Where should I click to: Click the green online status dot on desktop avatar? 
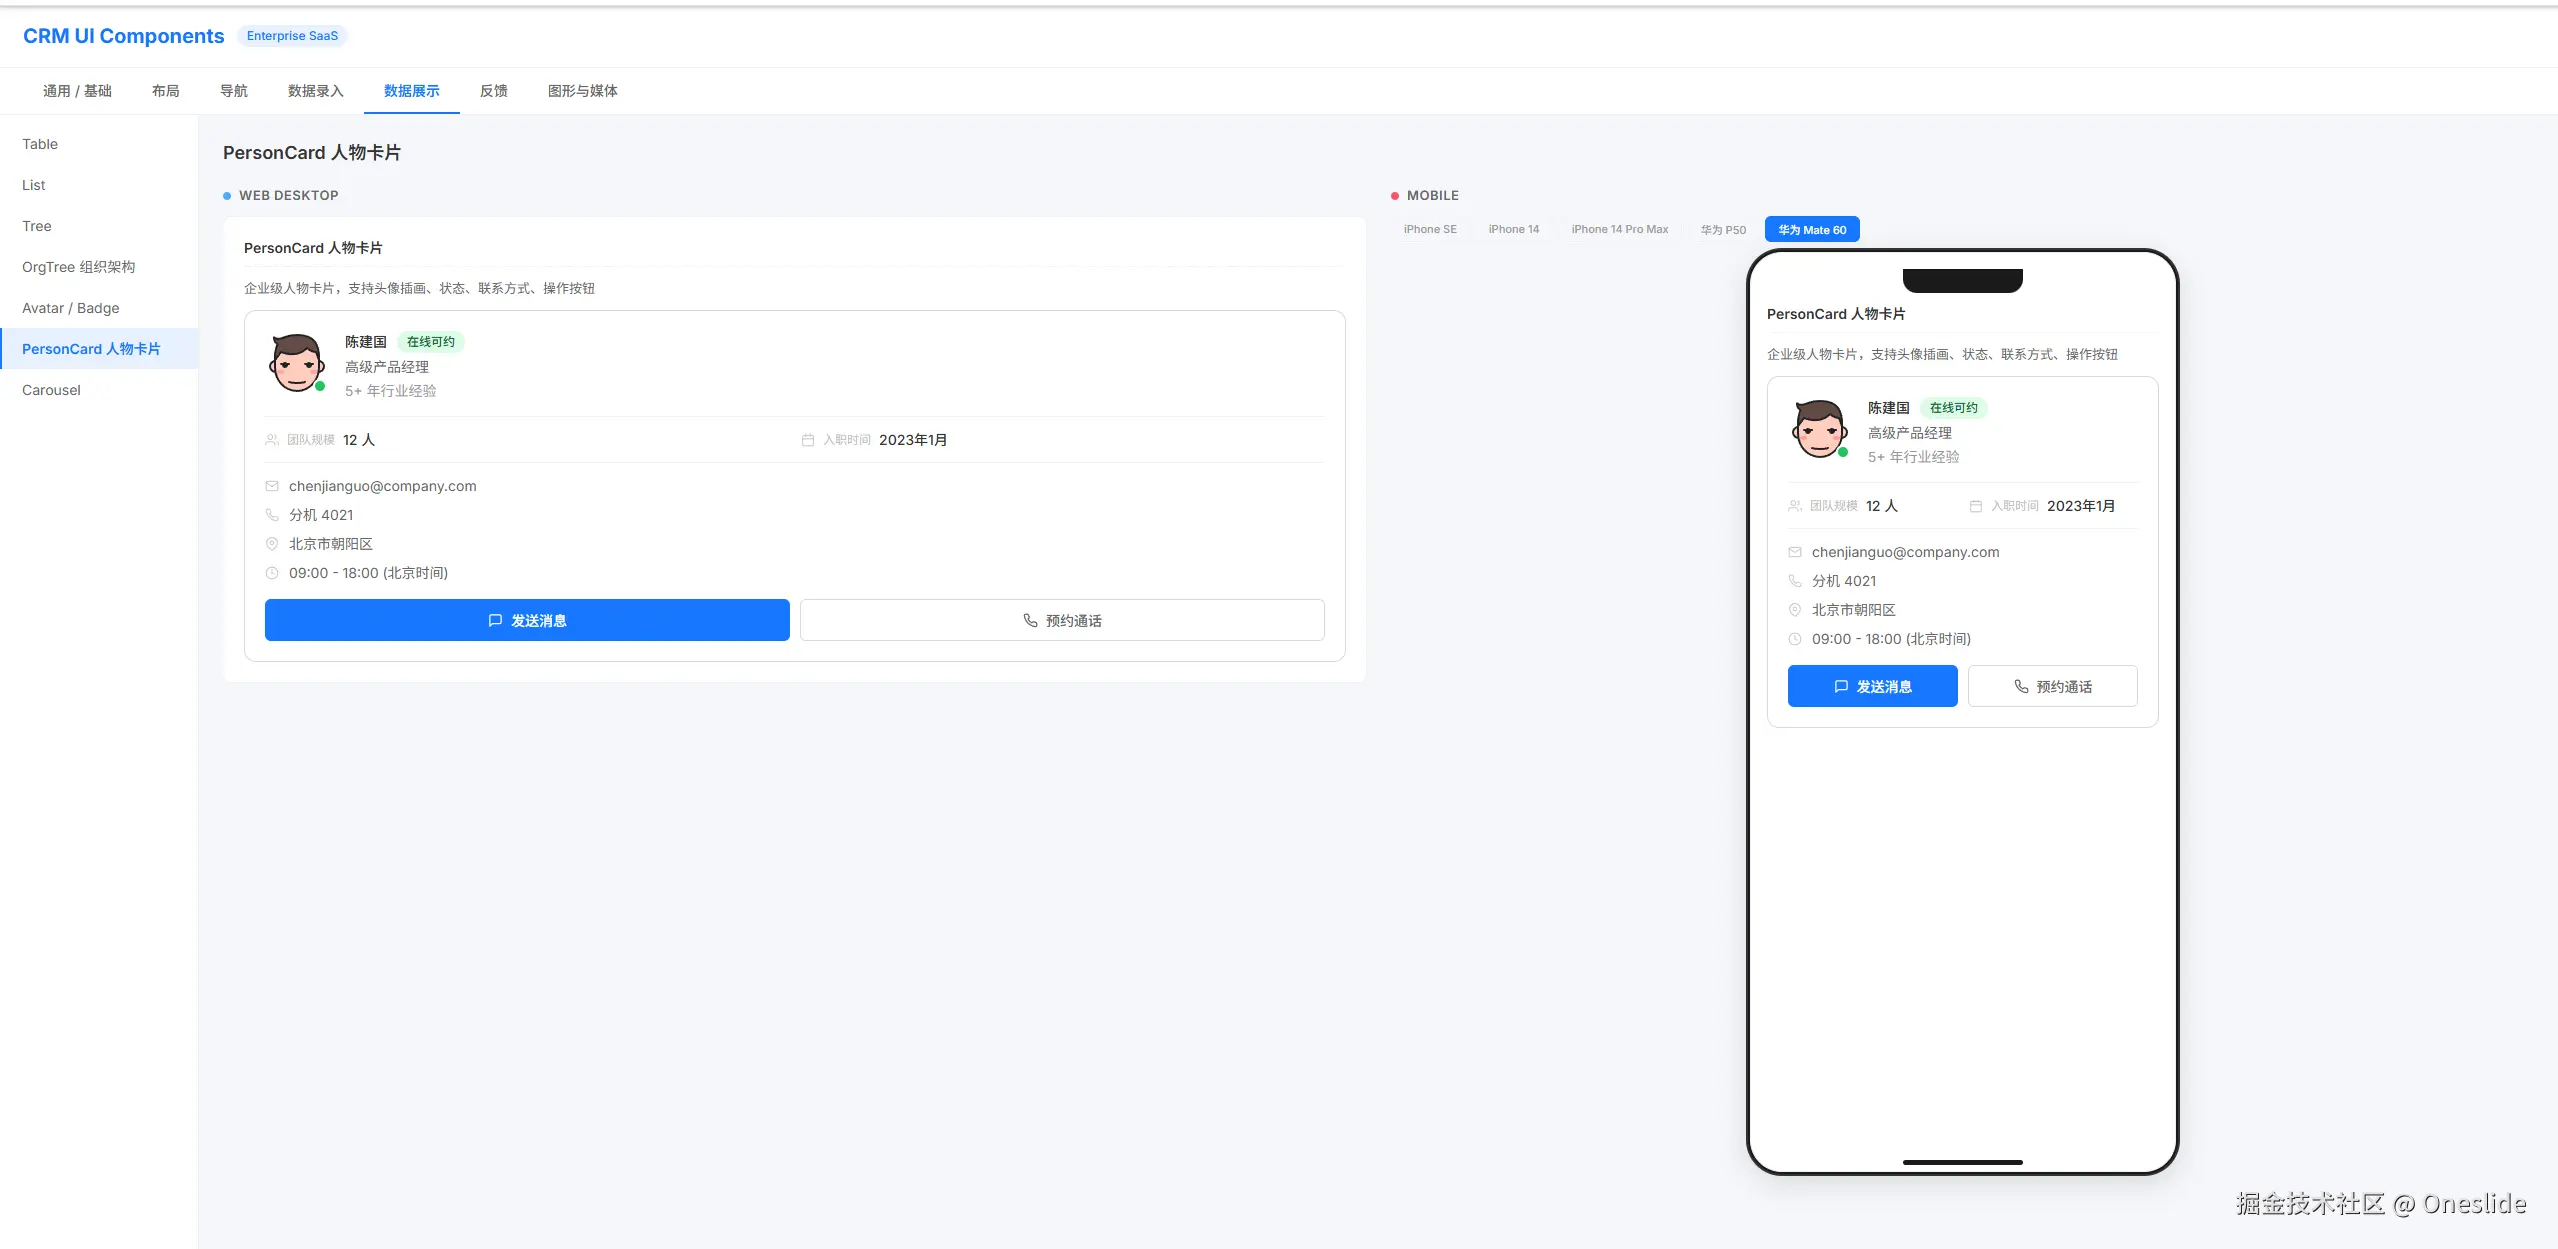(x=320, y=386)
